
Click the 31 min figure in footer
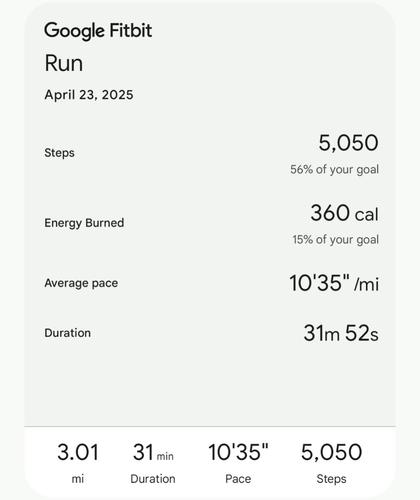[153, 453]
